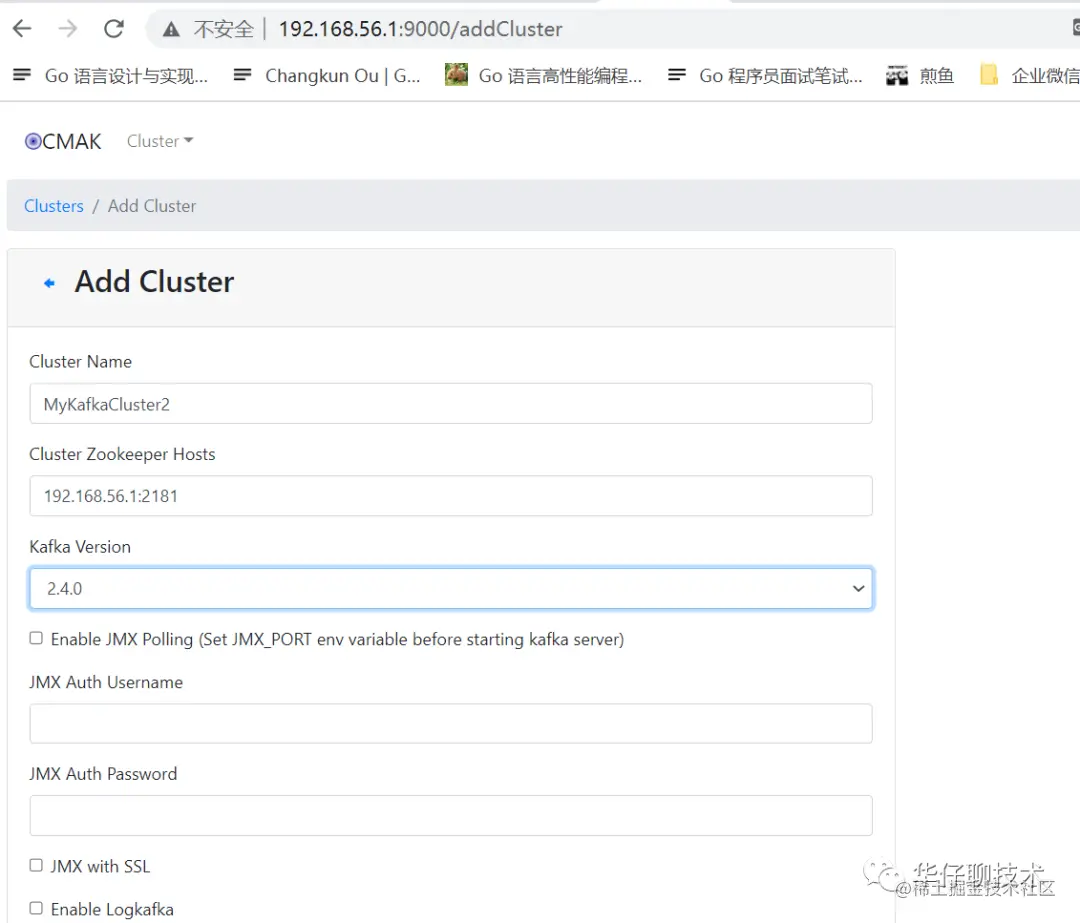
Task: Click the browser forward arrow
Action: pos(68,29)
